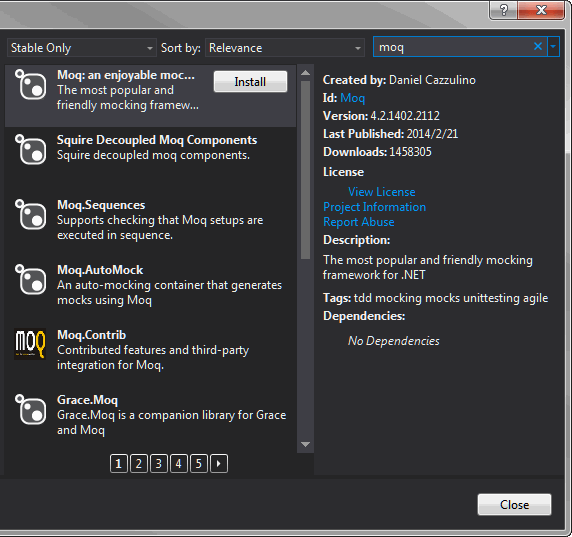Click the results list scroll up arrow
Viewport: 572px width, 537px height.
[305, 73]
